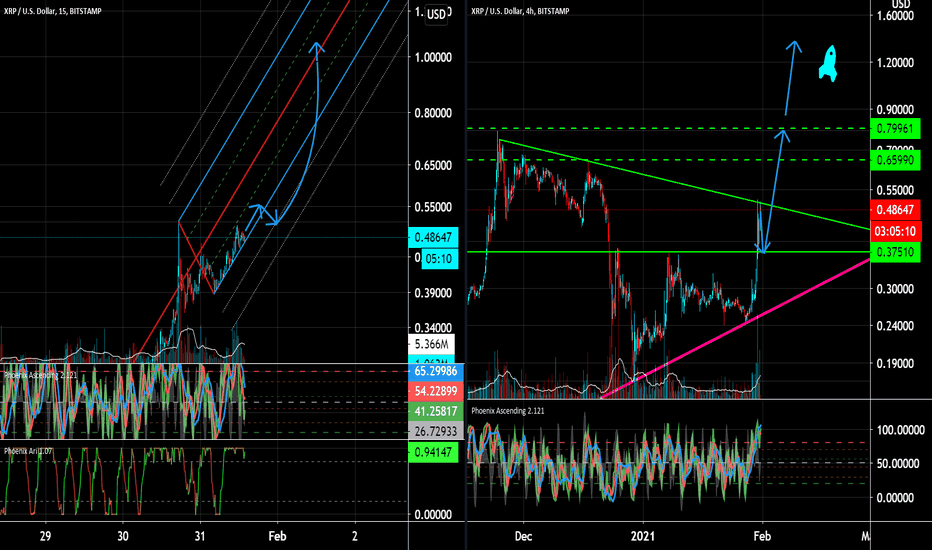Open the Phoenix Ari 1.07 indicator legend
932x550 pixels.
[x=28, y=451]
